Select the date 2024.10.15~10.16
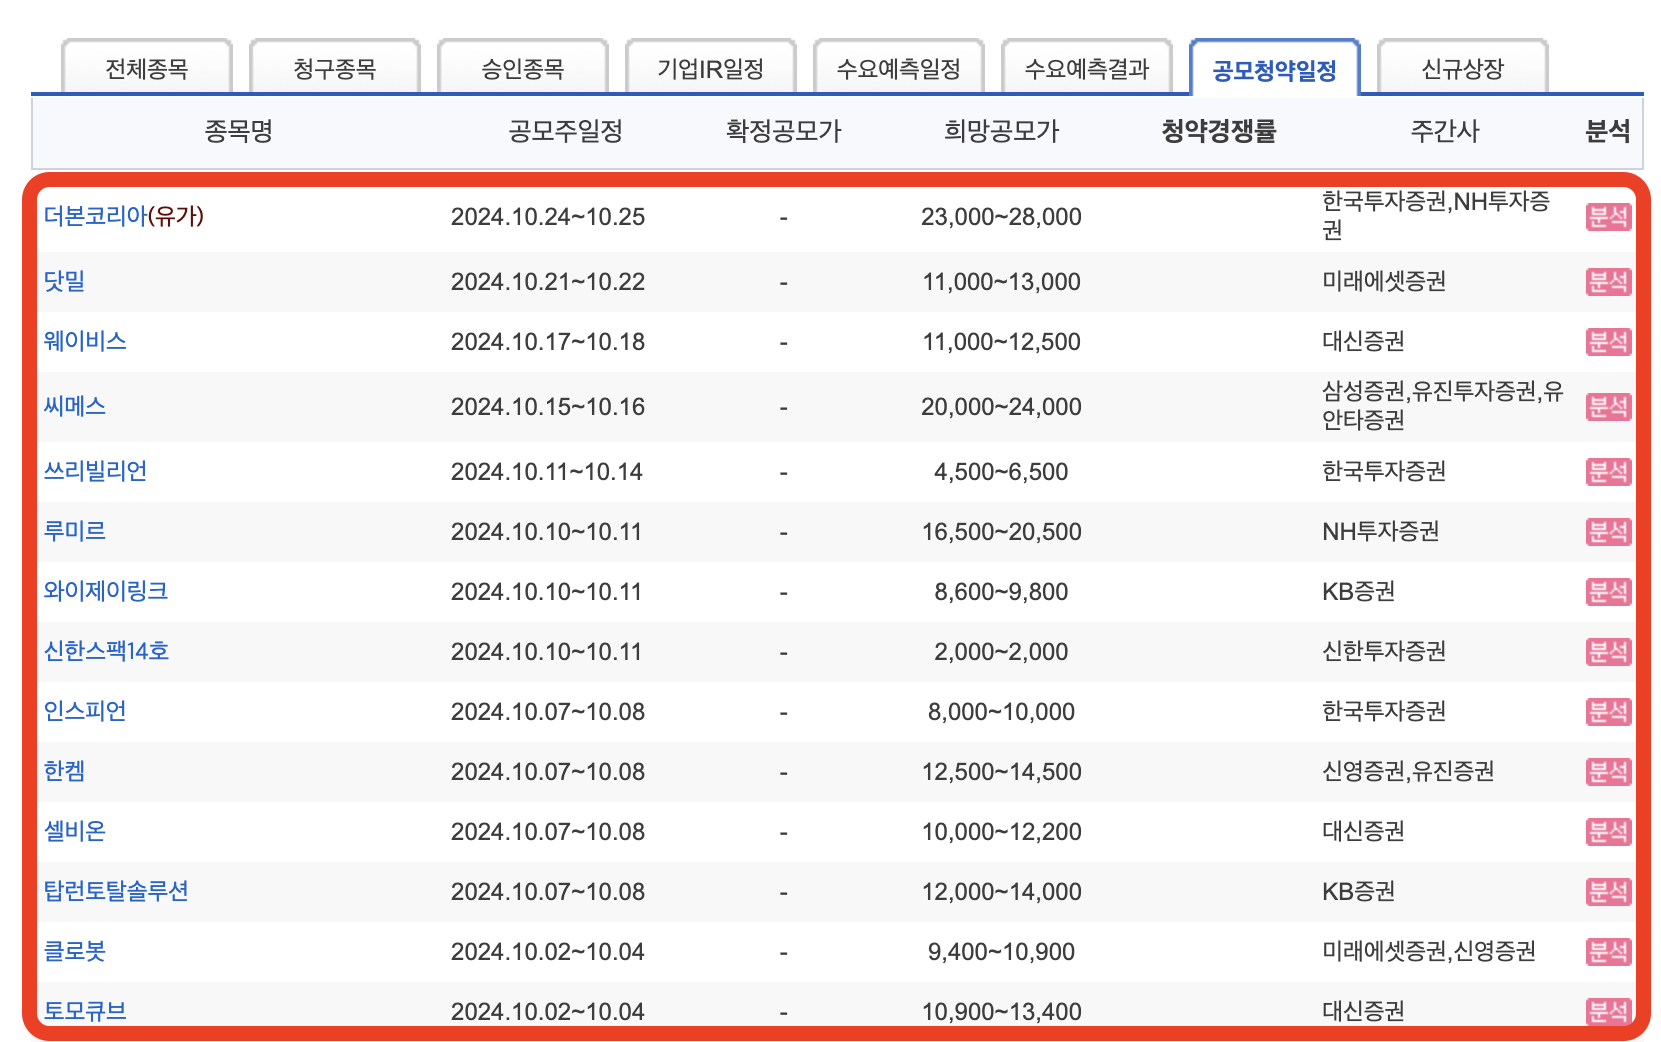The height and width of the screenshot is (1042, 1661). 548,407
